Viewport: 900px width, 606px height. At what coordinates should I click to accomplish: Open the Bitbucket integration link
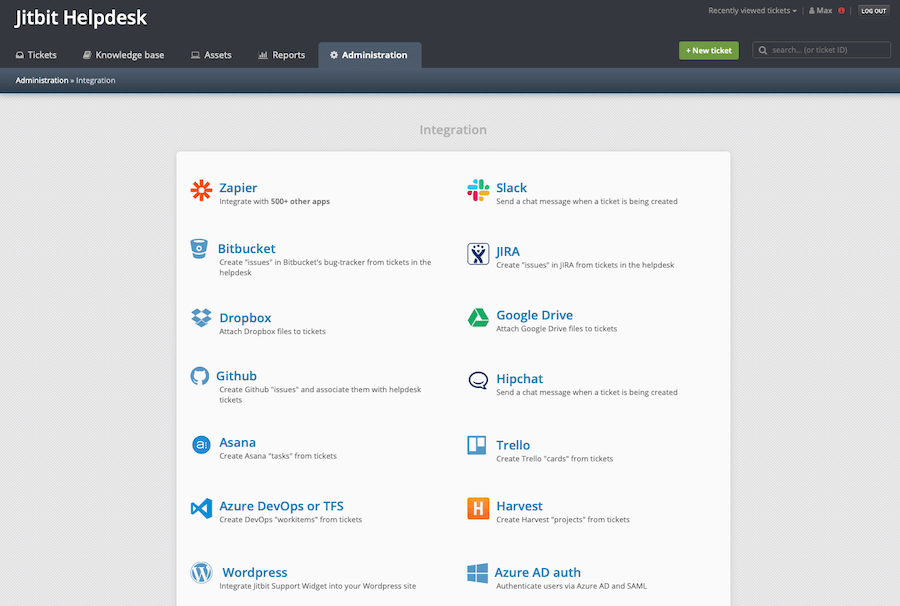click(x=247, y=248)
